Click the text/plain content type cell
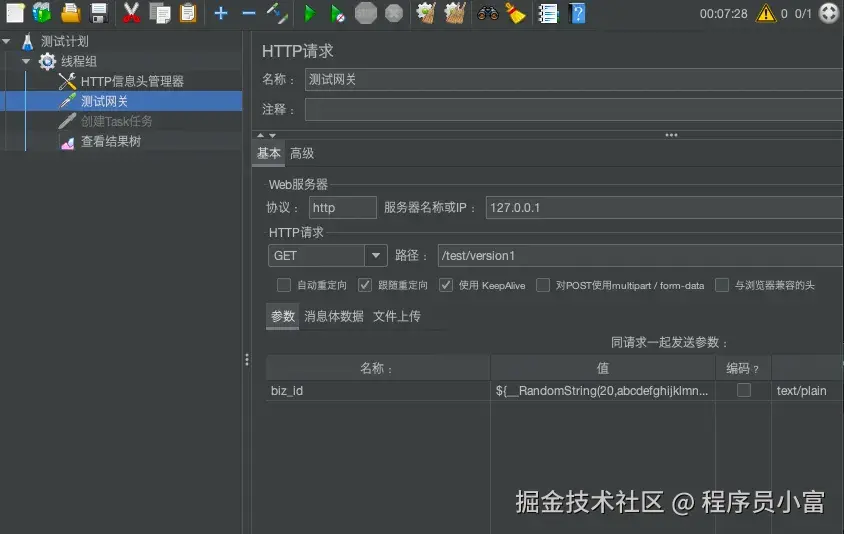This screenshot has height=534, width=844. pyautogui.click(x=807, y=391)
